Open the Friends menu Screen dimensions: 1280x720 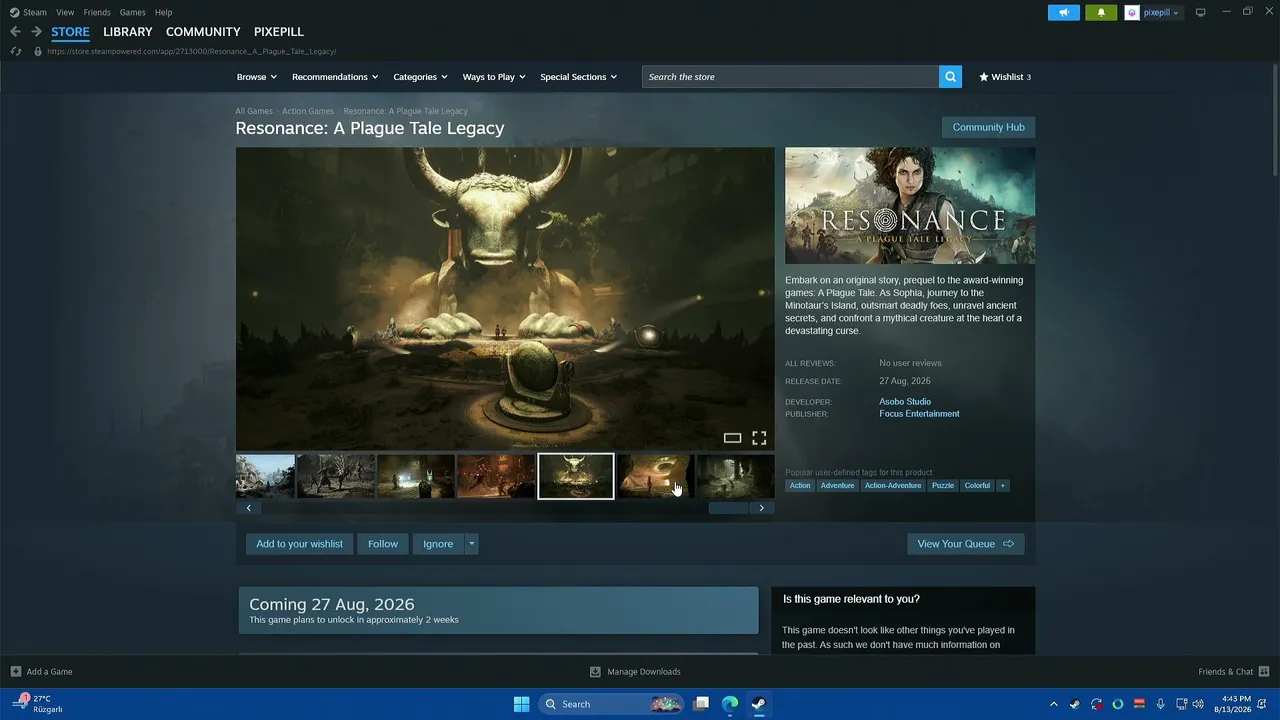point(97,12)
